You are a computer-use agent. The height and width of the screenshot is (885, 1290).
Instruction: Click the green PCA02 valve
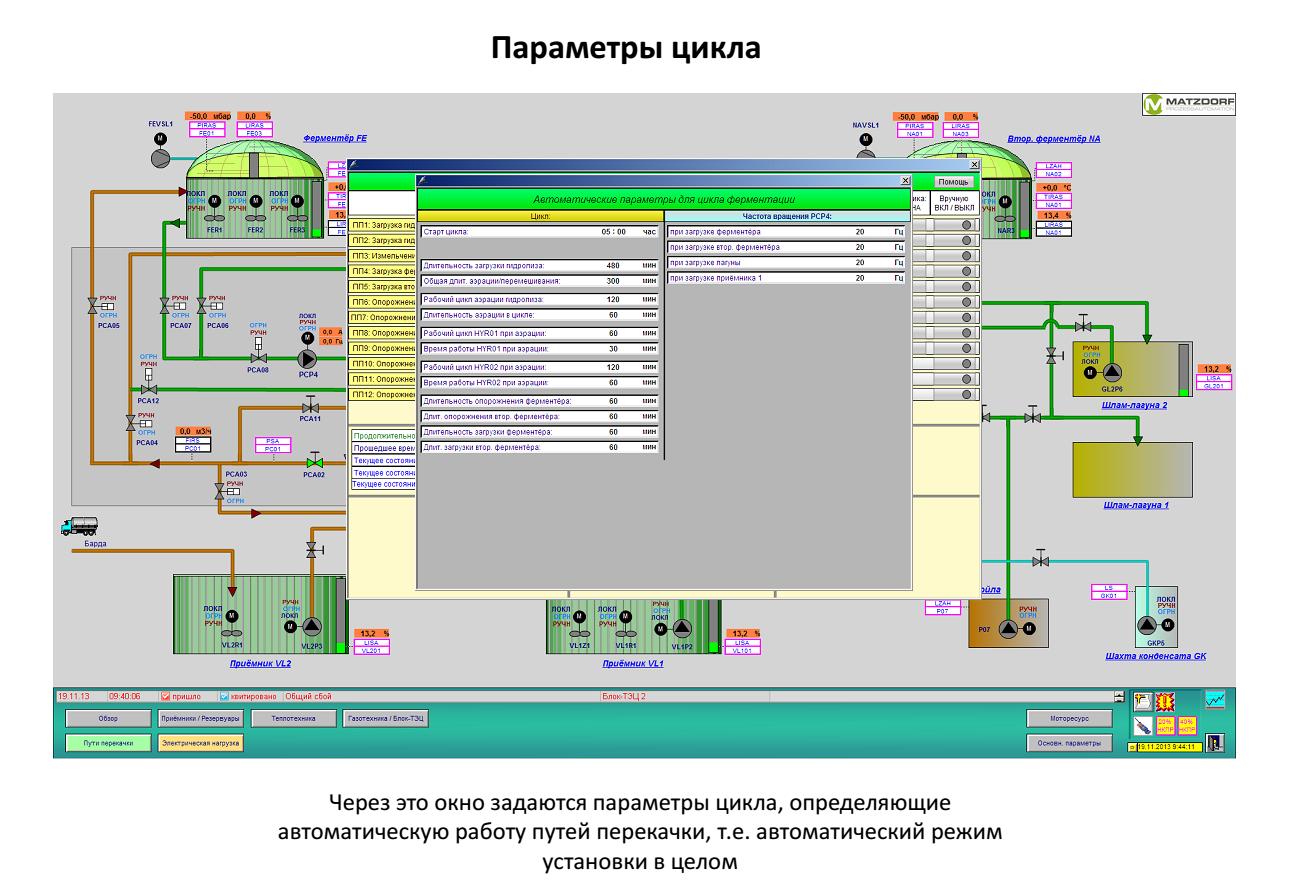(x=314, y=462)
